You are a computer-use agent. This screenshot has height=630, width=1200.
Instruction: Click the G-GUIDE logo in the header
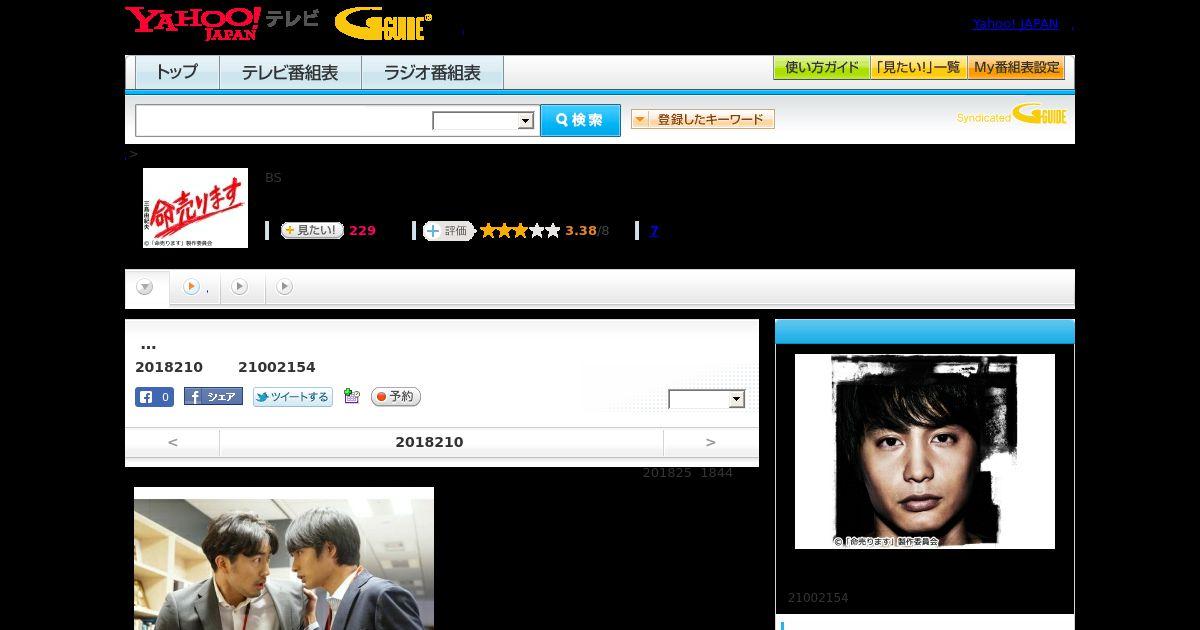click(x=383, y=24)
